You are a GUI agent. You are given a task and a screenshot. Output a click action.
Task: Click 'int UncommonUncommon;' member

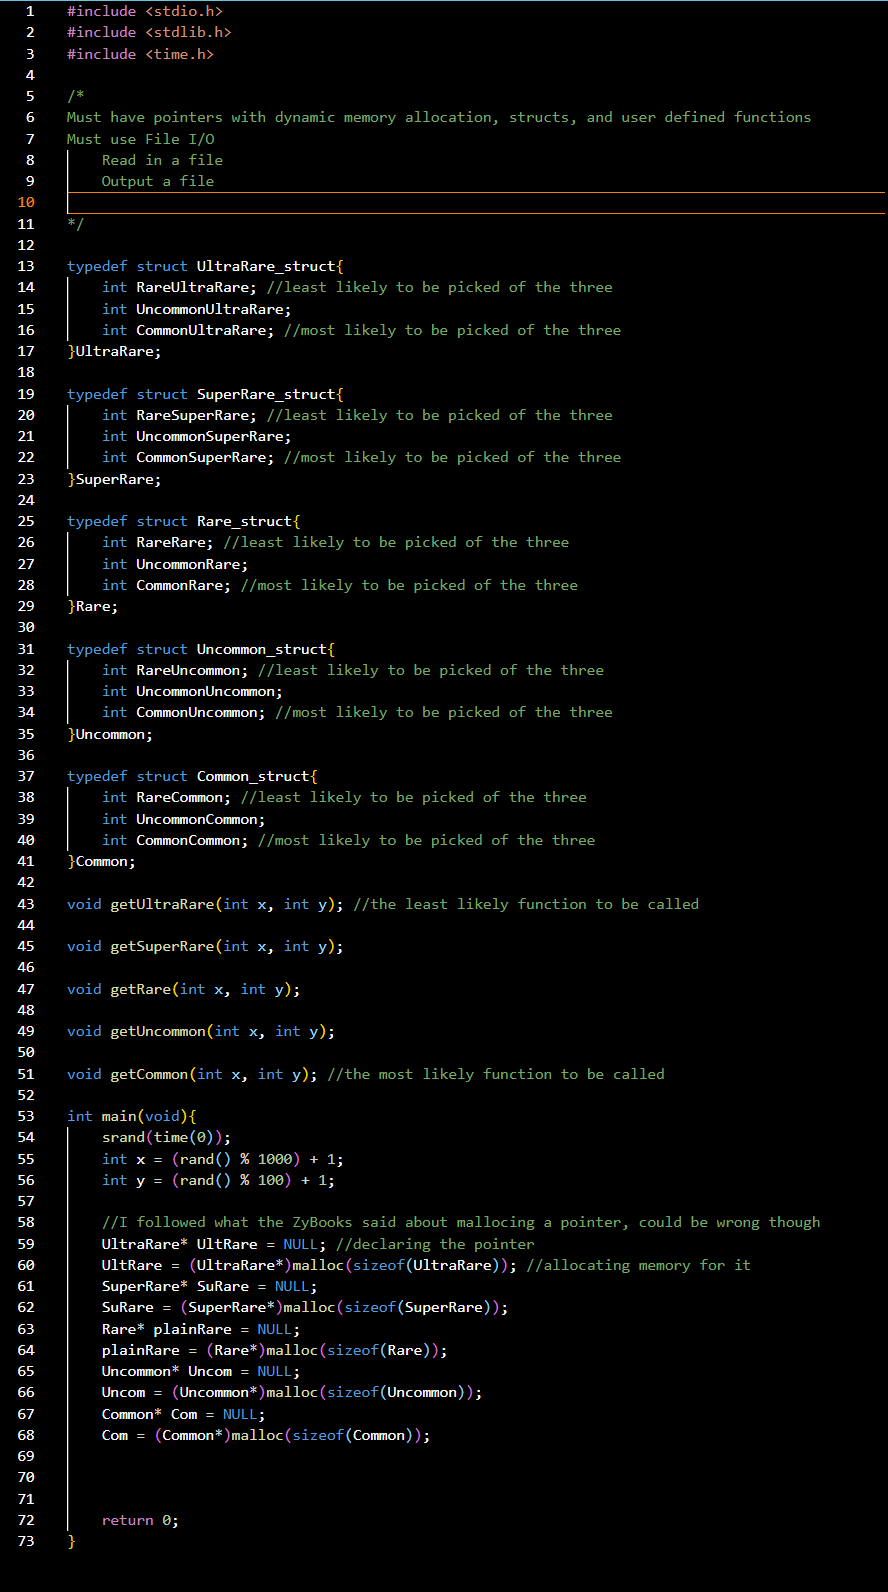click(192, 691)
